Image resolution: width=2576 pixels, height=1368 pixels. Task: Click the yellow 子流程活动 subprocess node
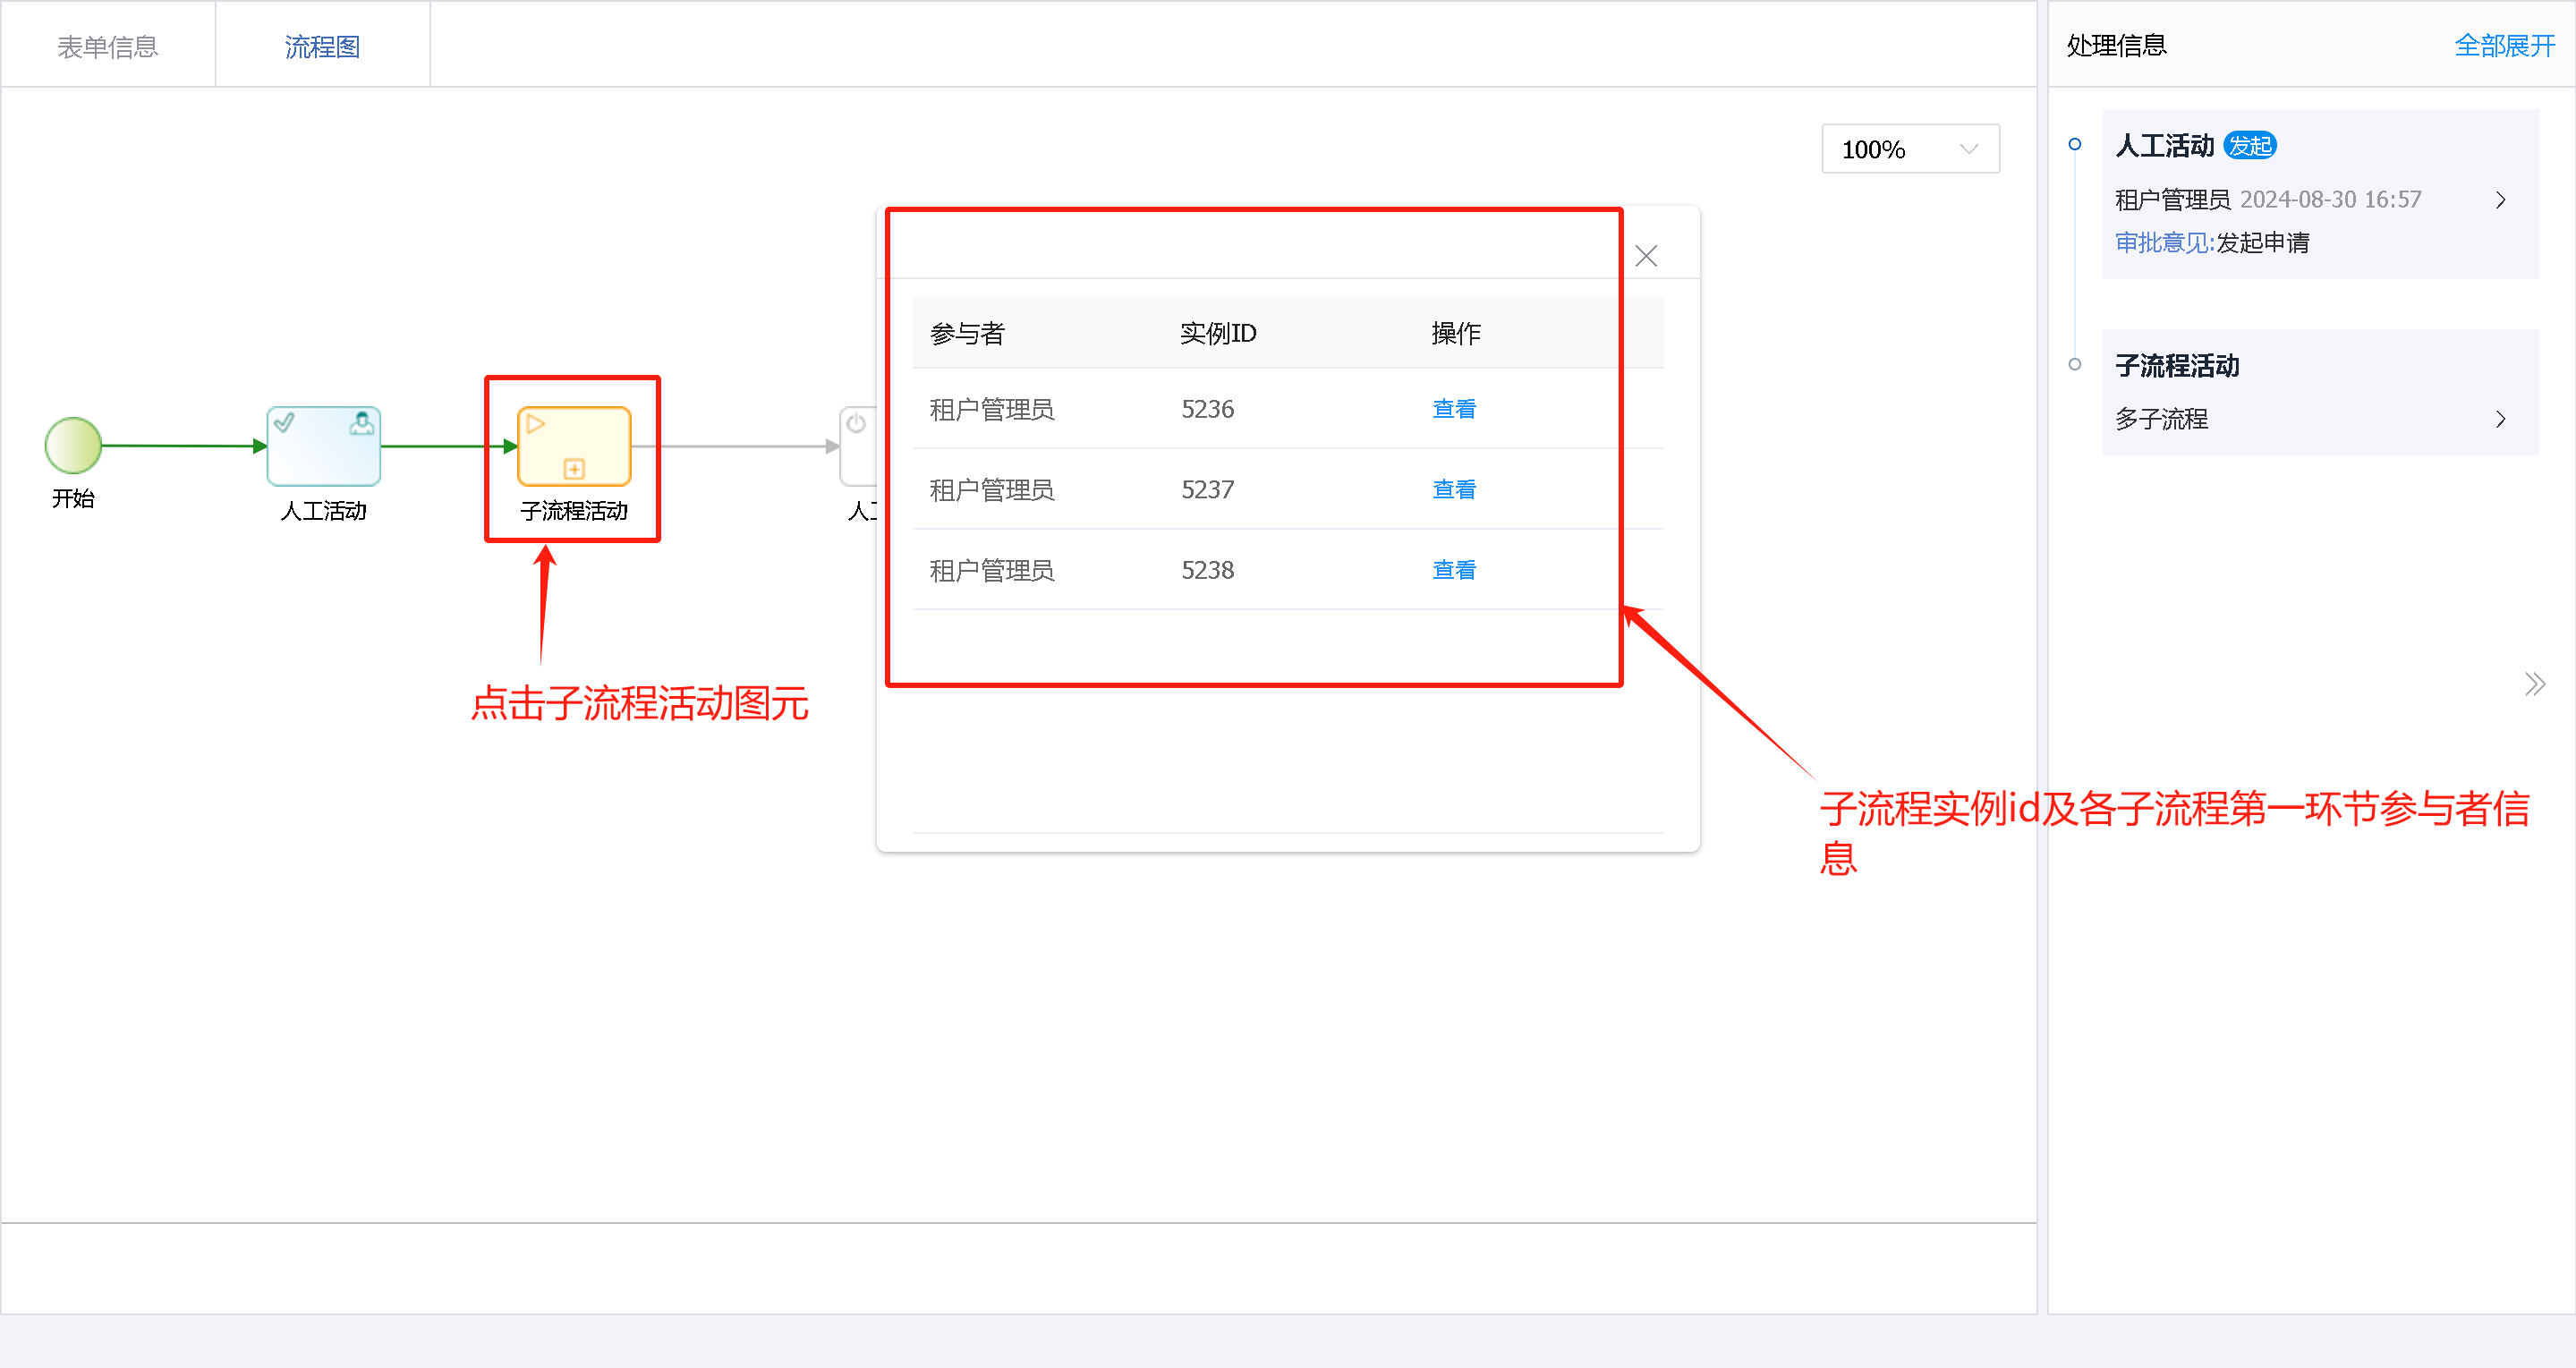pyautogui.click(x=573, y=445)
